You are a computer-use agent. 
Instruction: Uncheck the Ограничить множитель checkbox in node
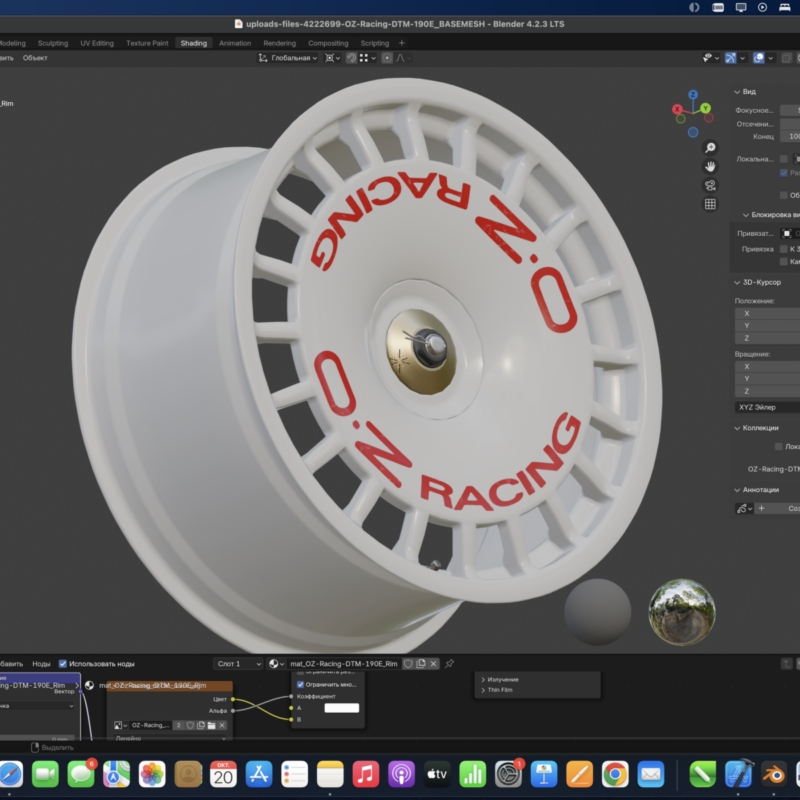300,684
